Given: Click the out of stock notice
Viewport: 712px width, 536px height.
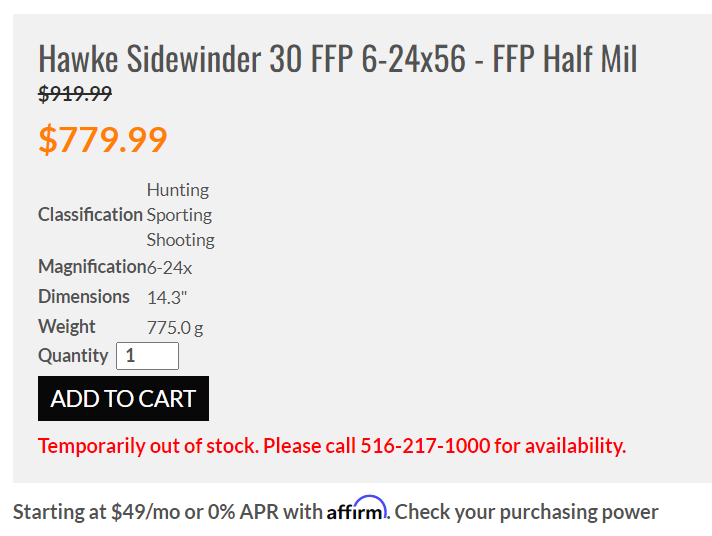Looking at the screenshot, I should pyautogui.click(x=332, y=446).
